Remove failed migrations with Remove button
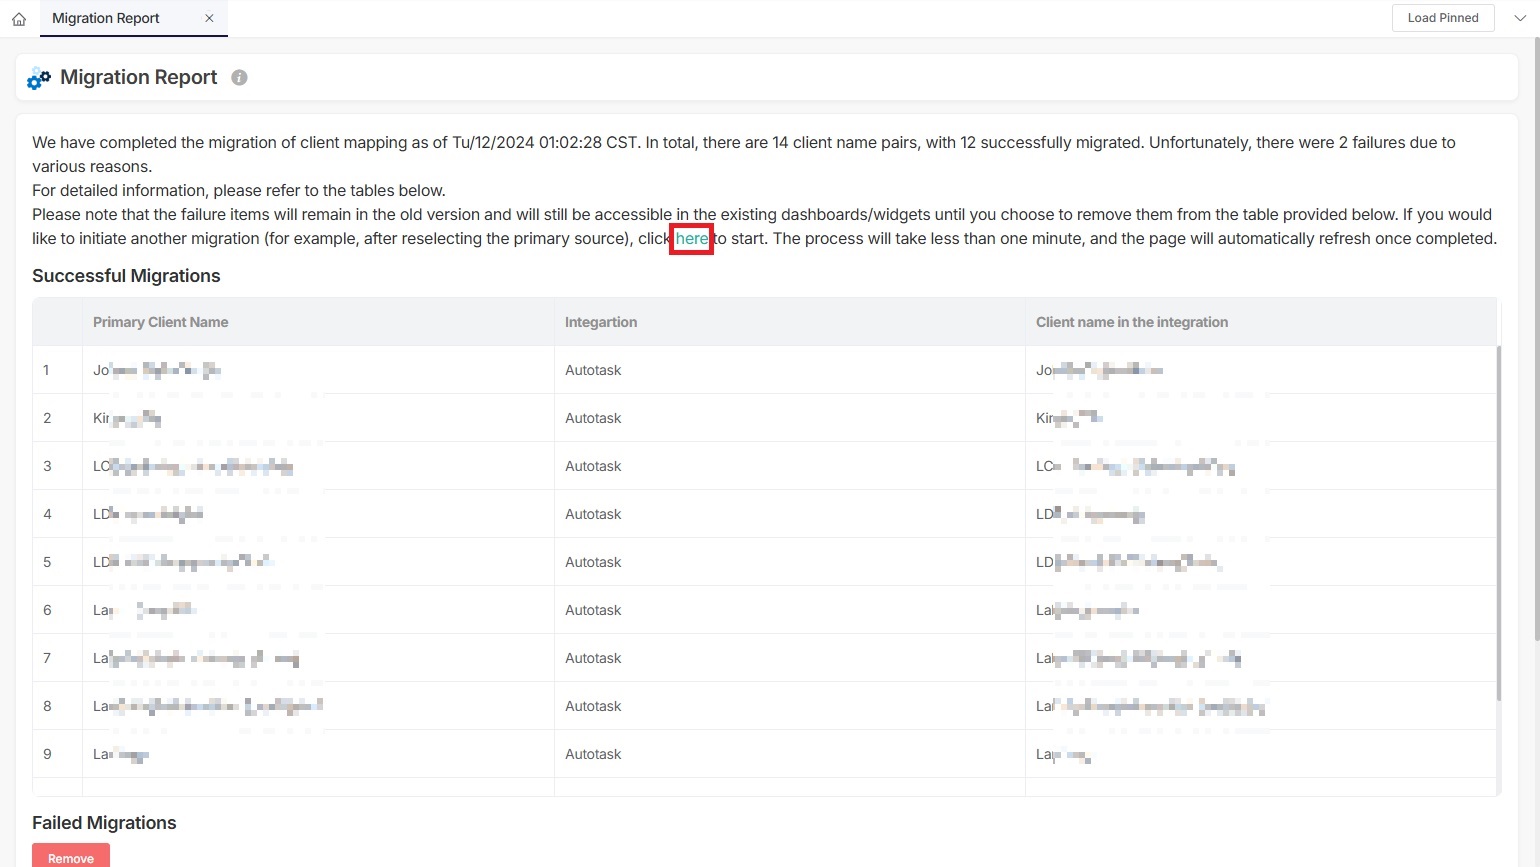The image size is (1540, 867). tap(71, 857)
